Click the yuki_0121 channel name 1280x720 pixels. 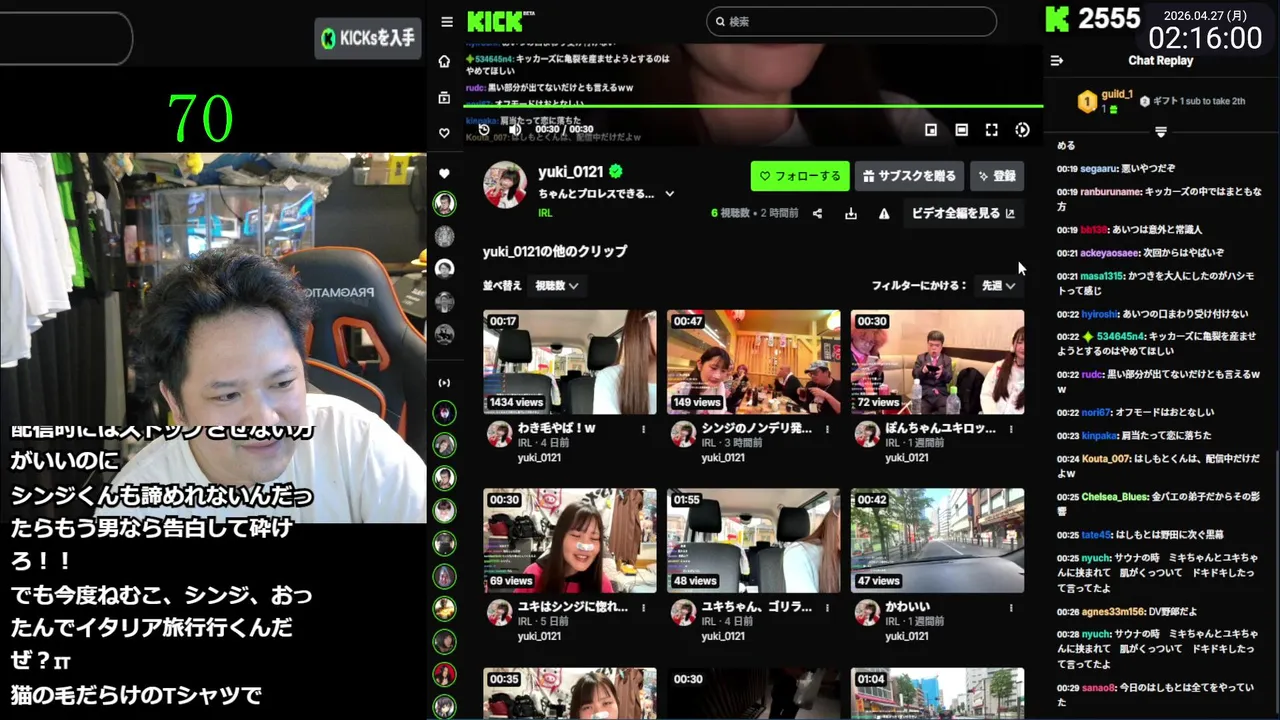(571, 172)
